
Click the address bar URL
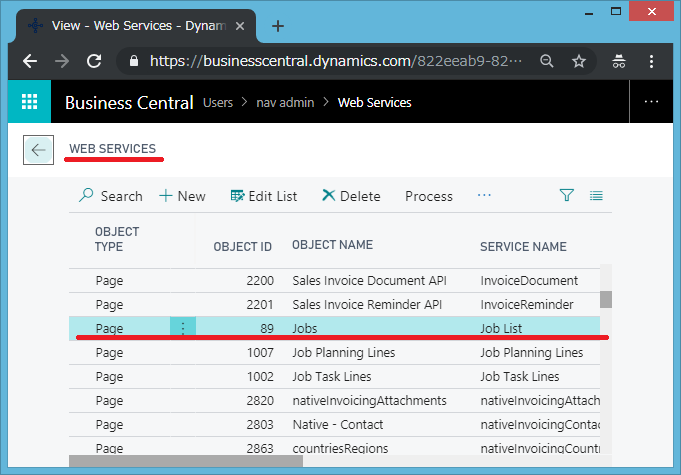coord(336,61)
